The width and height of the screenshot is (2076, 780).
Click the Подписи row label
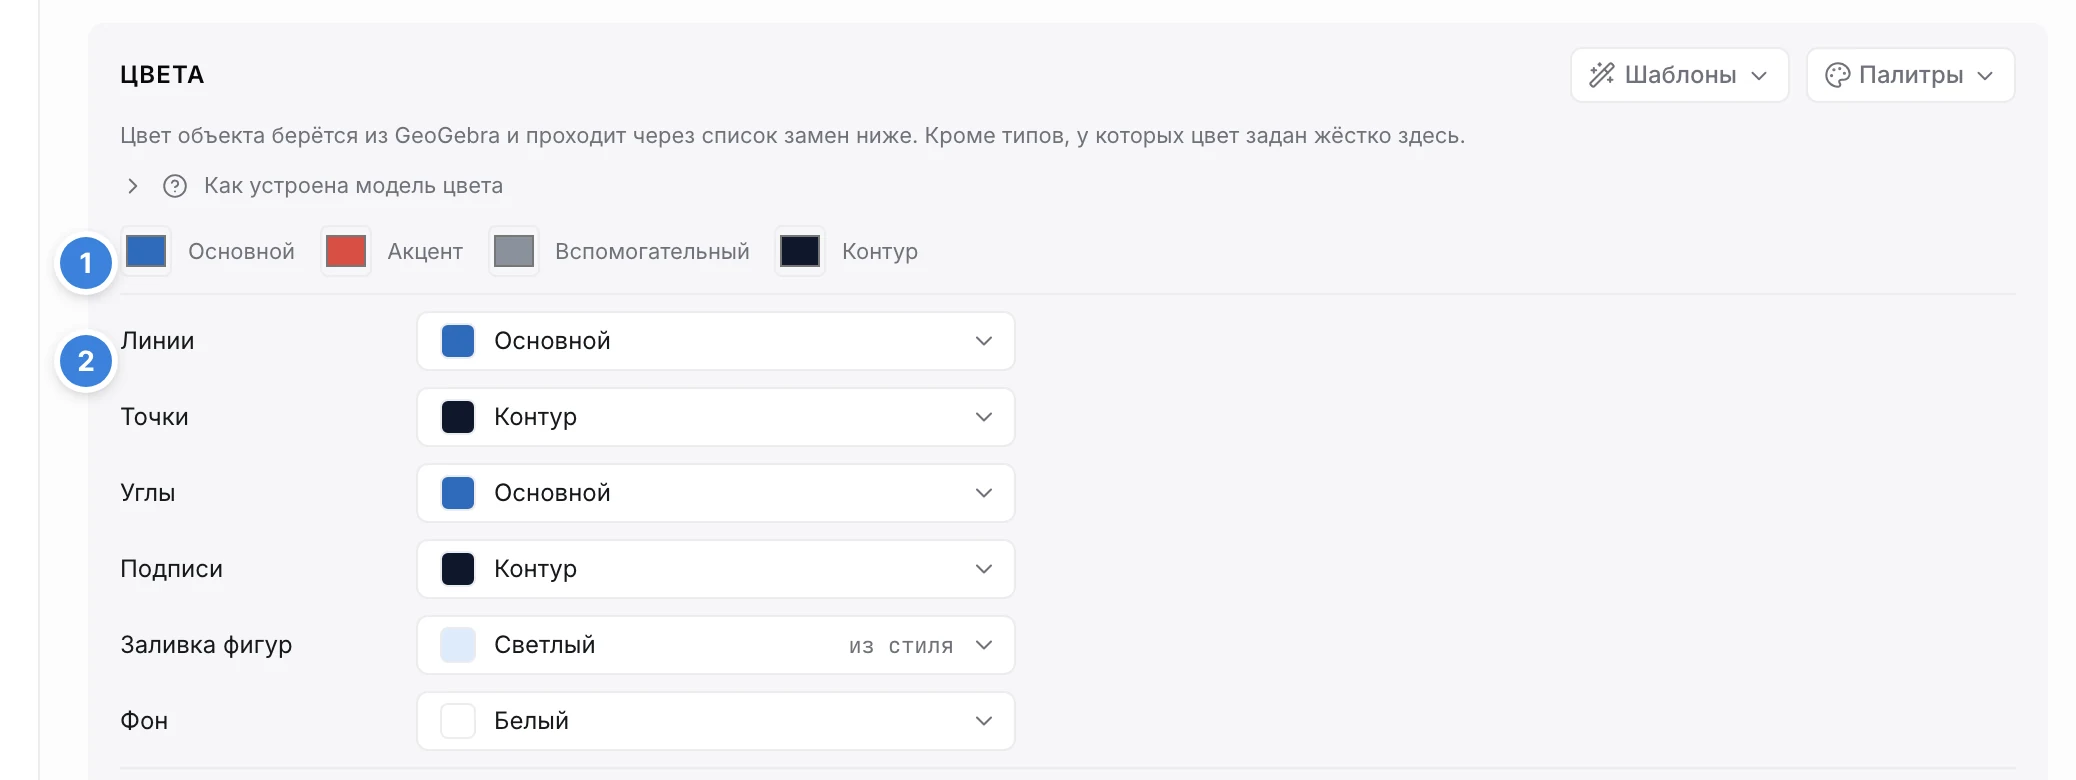pos(171,569)
